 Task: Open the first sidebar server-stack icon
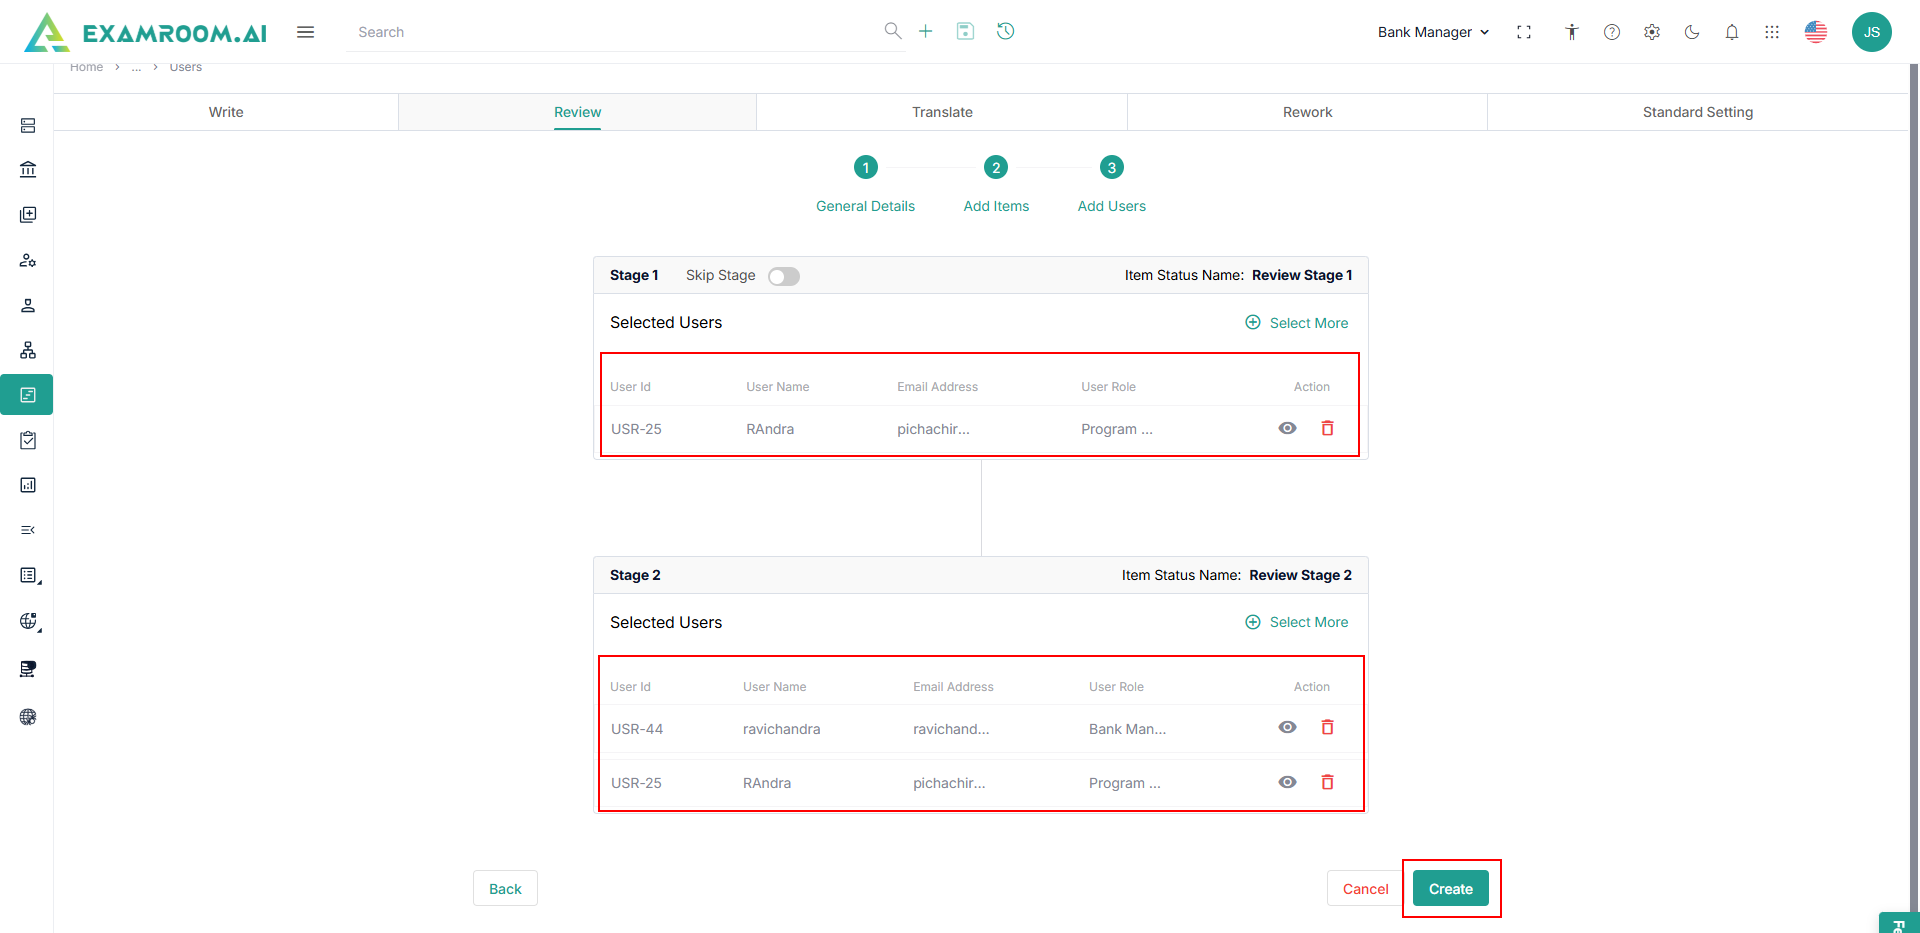pos(28,125)
